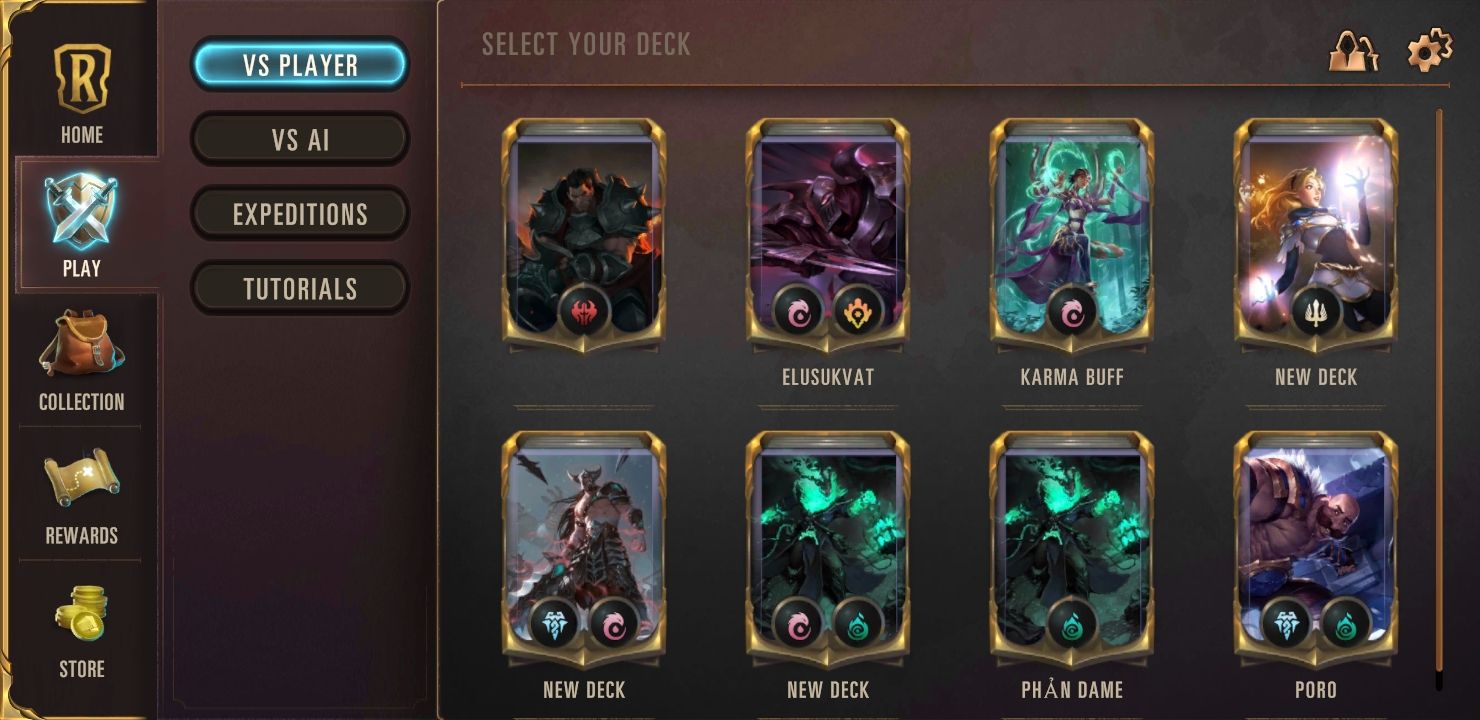Screen dimensions: 1480x720
Task: Select VS AI mode
Action: point(300,139)
